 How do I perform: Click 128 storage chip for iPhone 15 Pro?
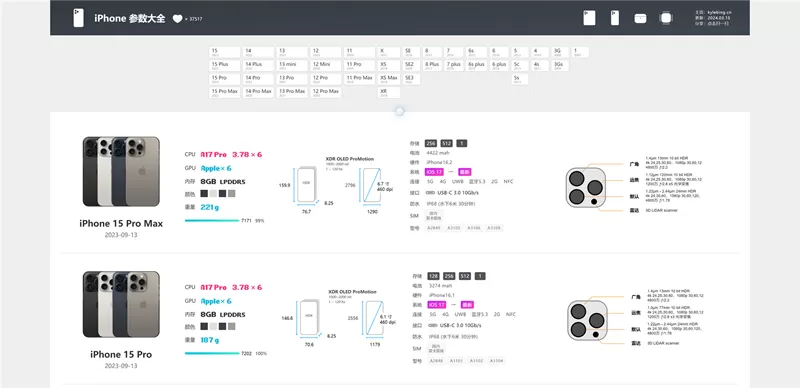(x=433, y=276)
